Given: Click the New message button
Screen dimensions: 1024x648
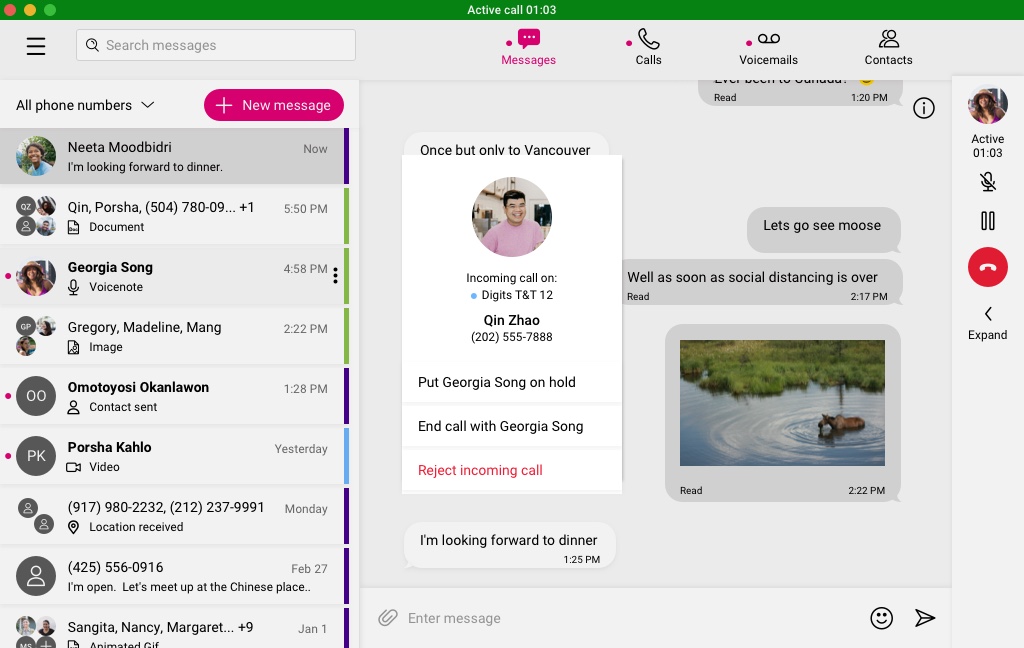Looking at the screenshot, I should [274, 105].
